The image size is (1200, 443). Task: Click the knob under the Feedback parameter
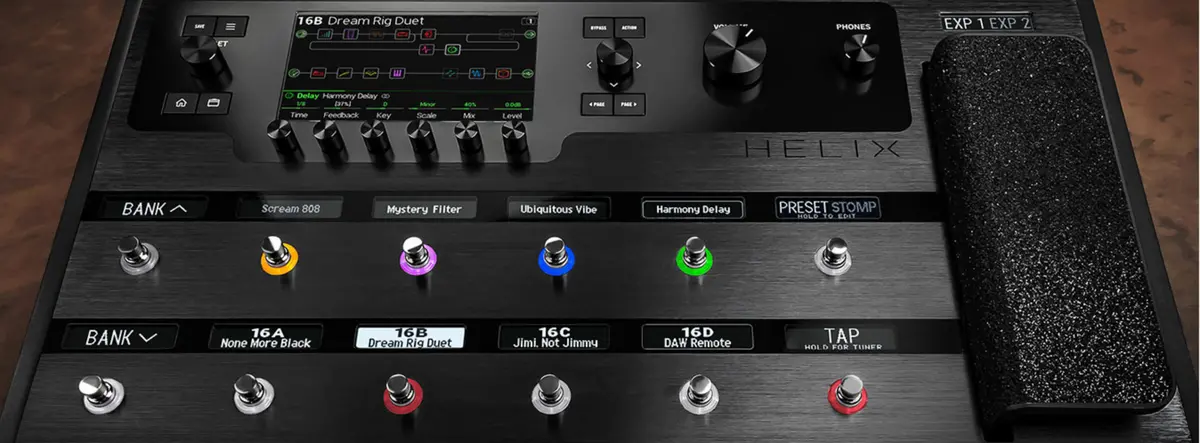[x=331, y=142]
